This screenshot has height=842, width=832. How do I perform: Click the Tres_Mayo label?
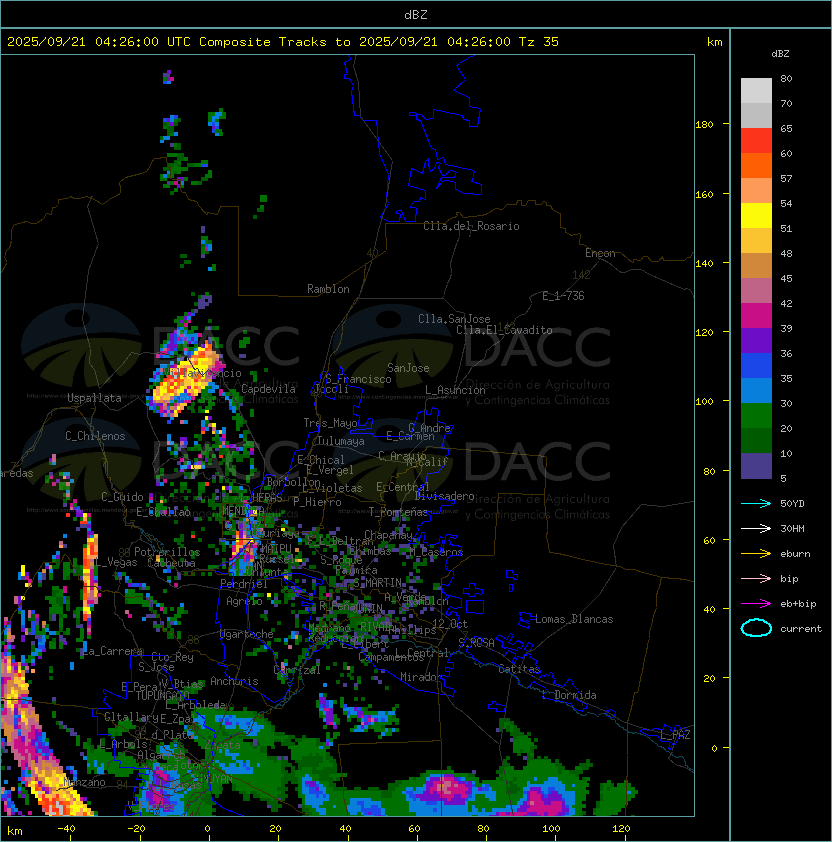[330, 423]
